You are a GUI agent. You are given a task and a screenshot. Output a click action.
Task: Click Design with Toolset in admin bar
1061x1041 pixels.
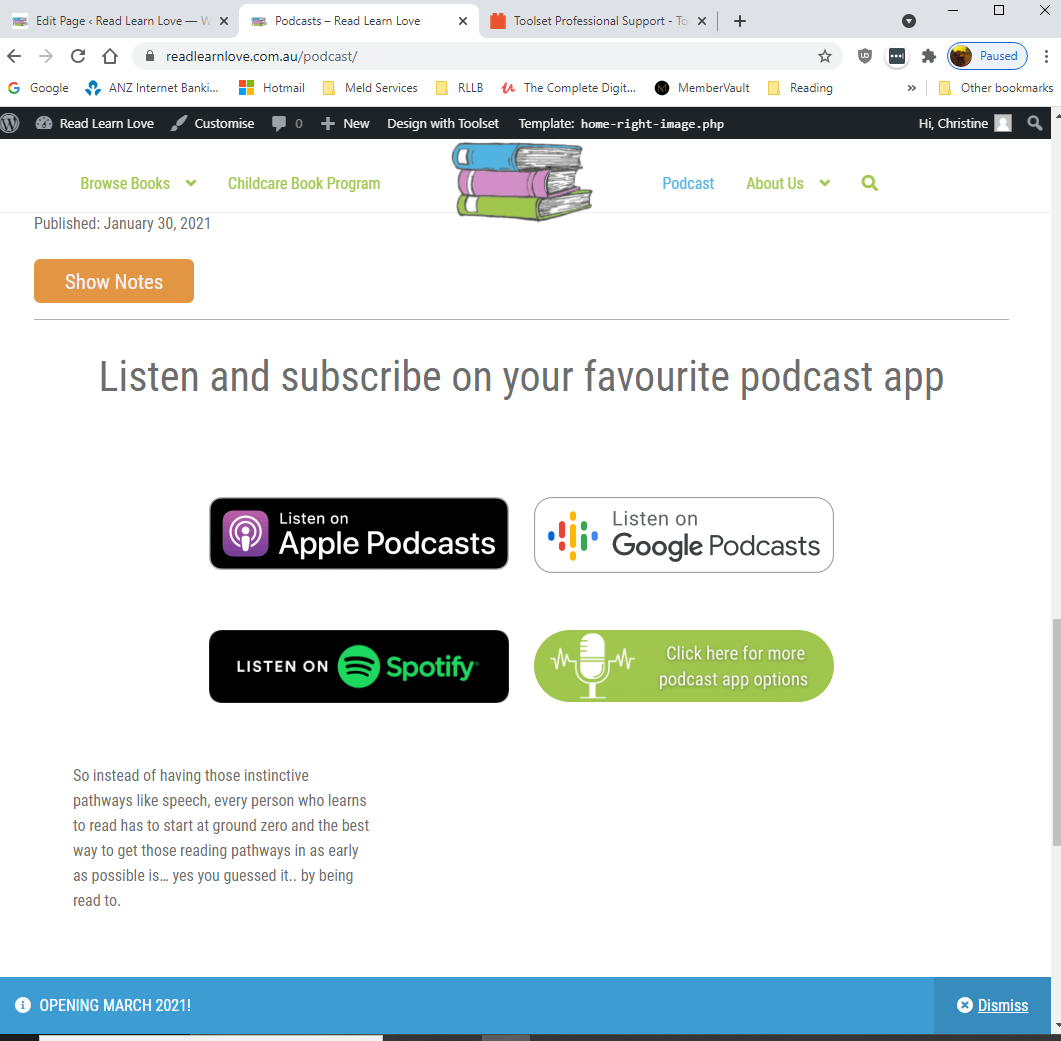(443, 123)
